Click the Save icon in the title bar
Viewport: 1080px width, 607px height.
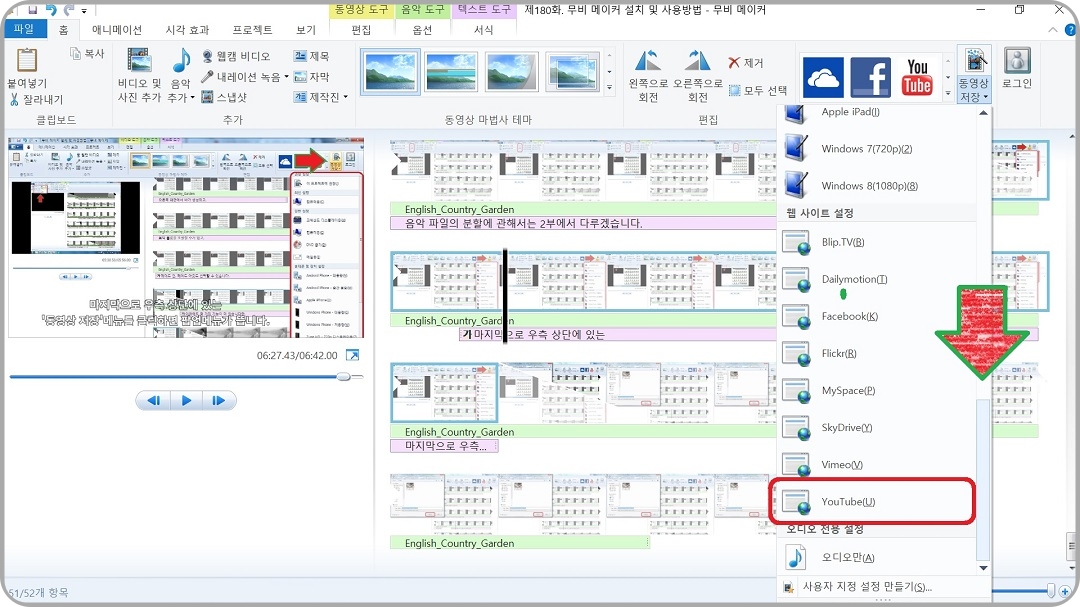tap(32, 10)
